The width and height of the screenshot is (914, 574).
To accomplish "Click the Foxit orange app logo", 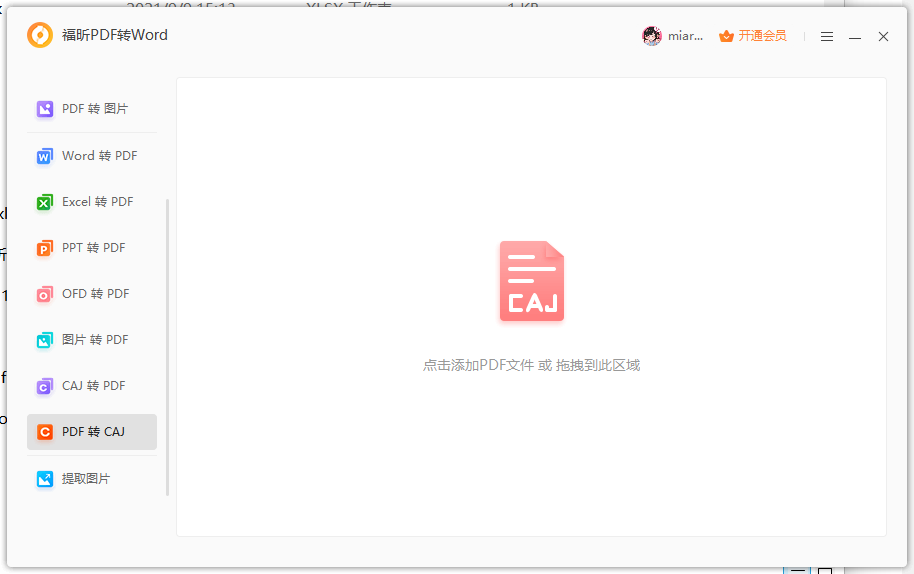I will (40, 35).
